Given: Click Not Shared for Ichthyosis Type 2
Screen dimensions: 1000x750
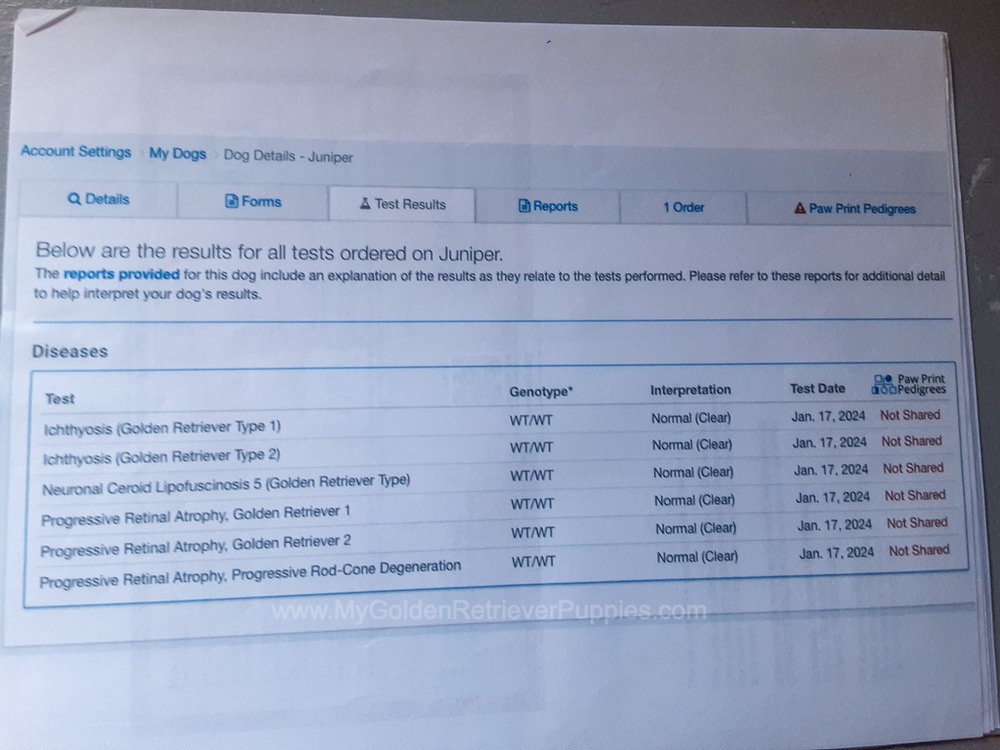Looking at the screenshot, I should click(x=911, y=441).
